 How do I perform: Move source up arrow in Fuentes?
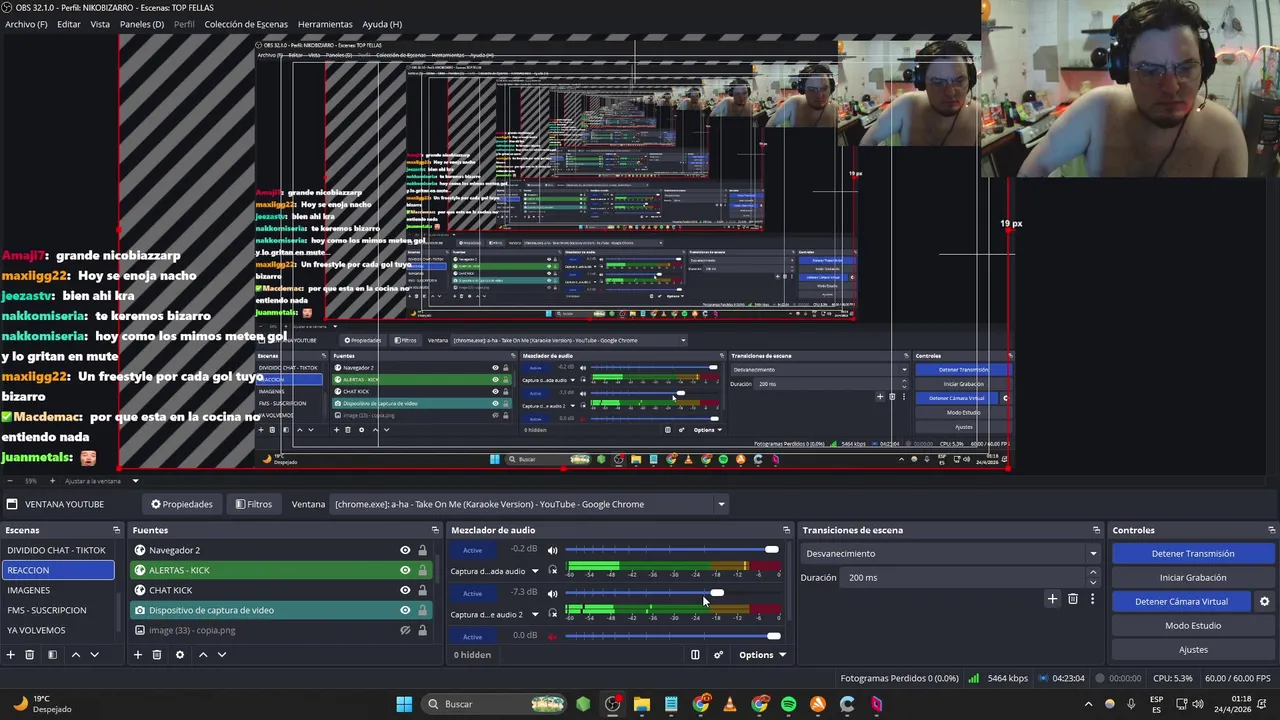pos(203,655)
